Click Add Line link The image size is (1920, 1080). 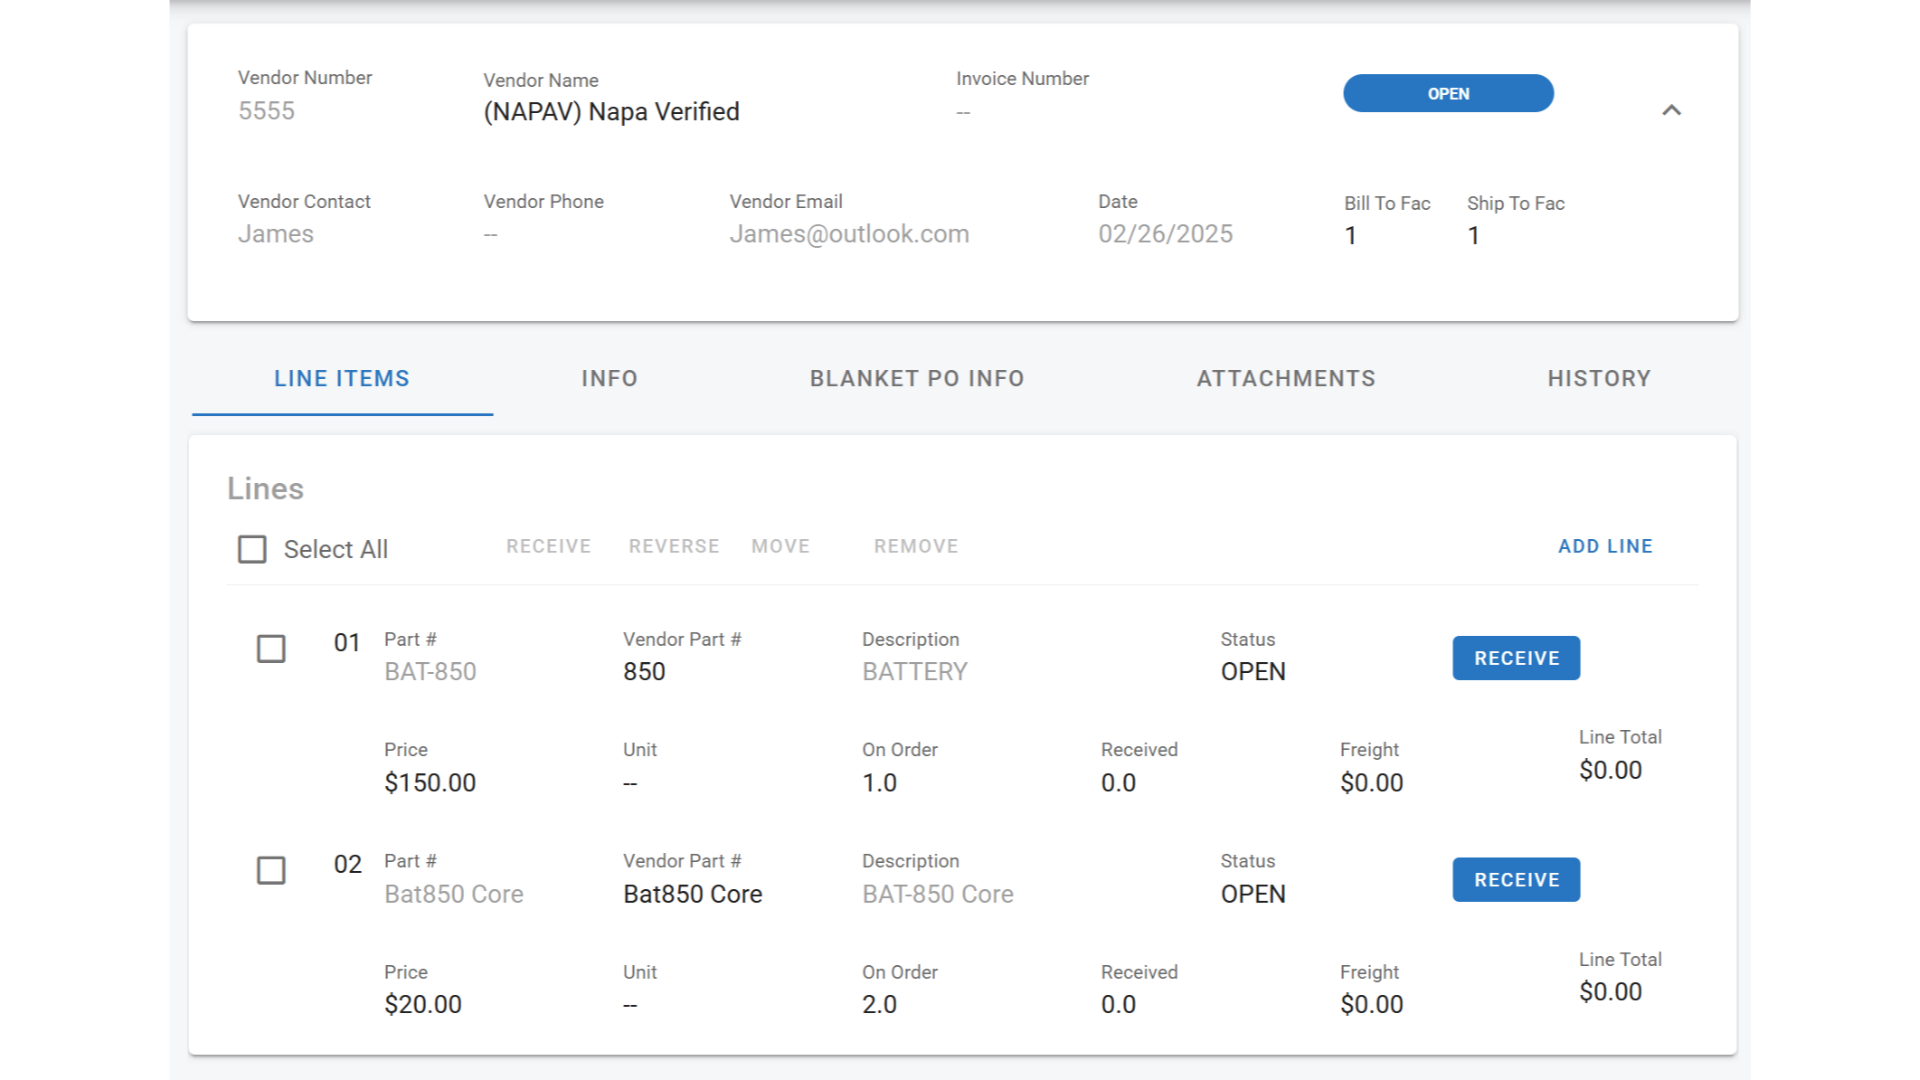tap(1604, 546)
